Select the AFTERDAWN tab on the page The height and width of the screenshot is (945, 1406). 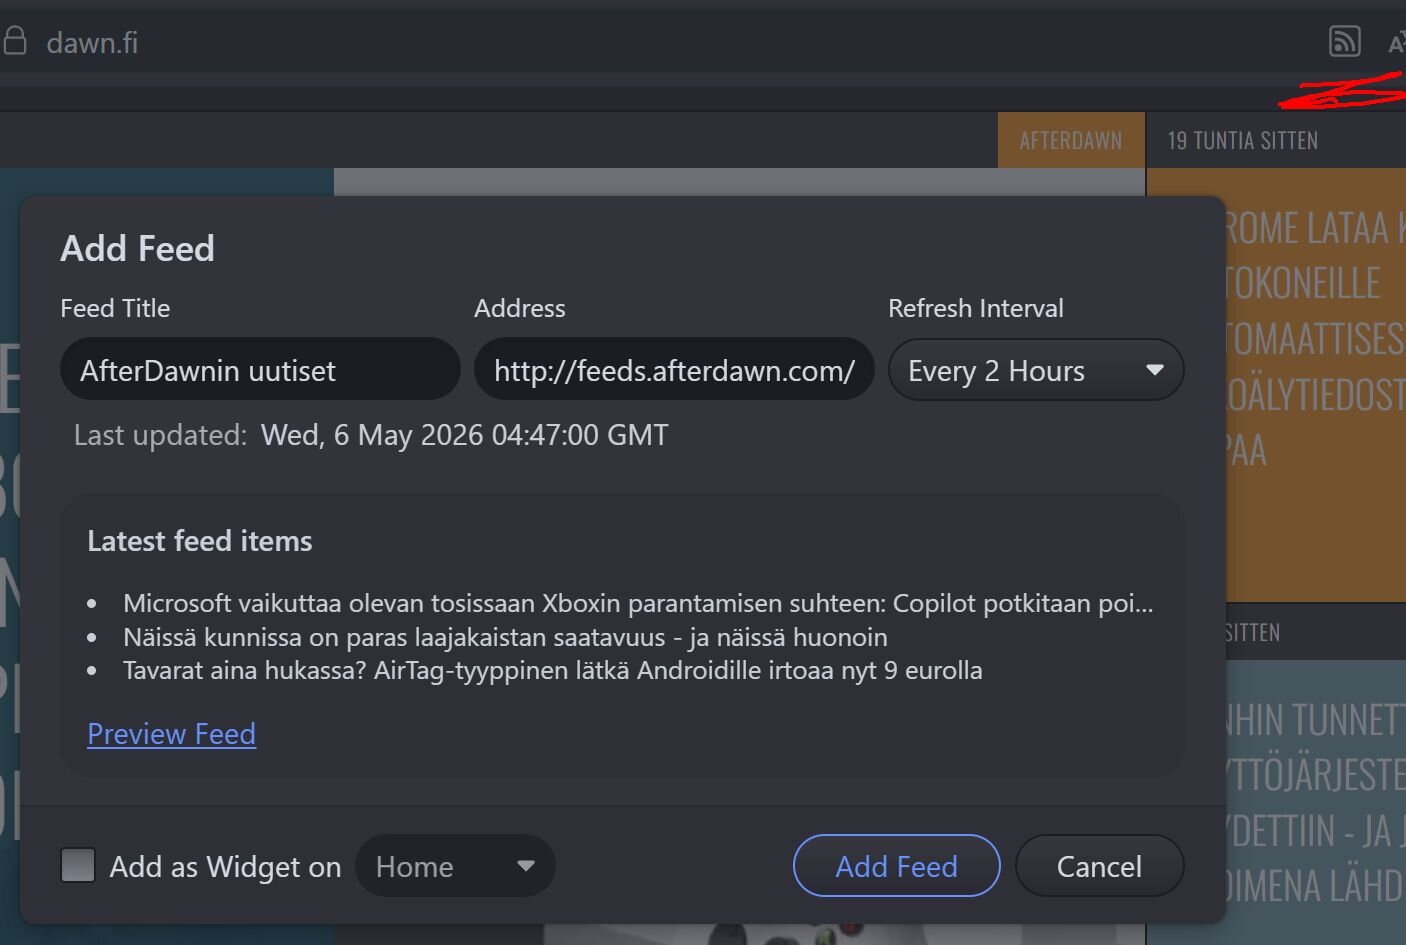tap(1071, 140)
